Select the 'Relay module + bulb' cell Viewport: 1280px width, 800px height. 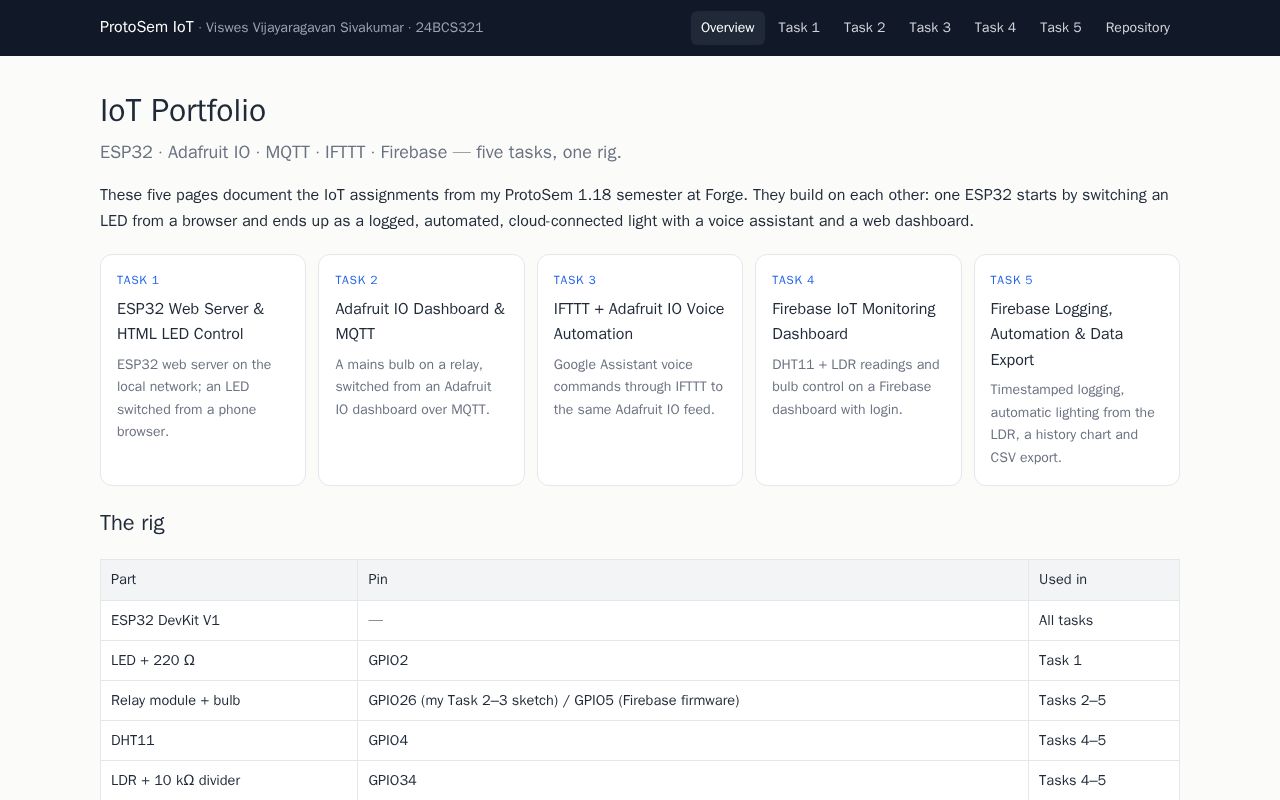click(229, 700)
